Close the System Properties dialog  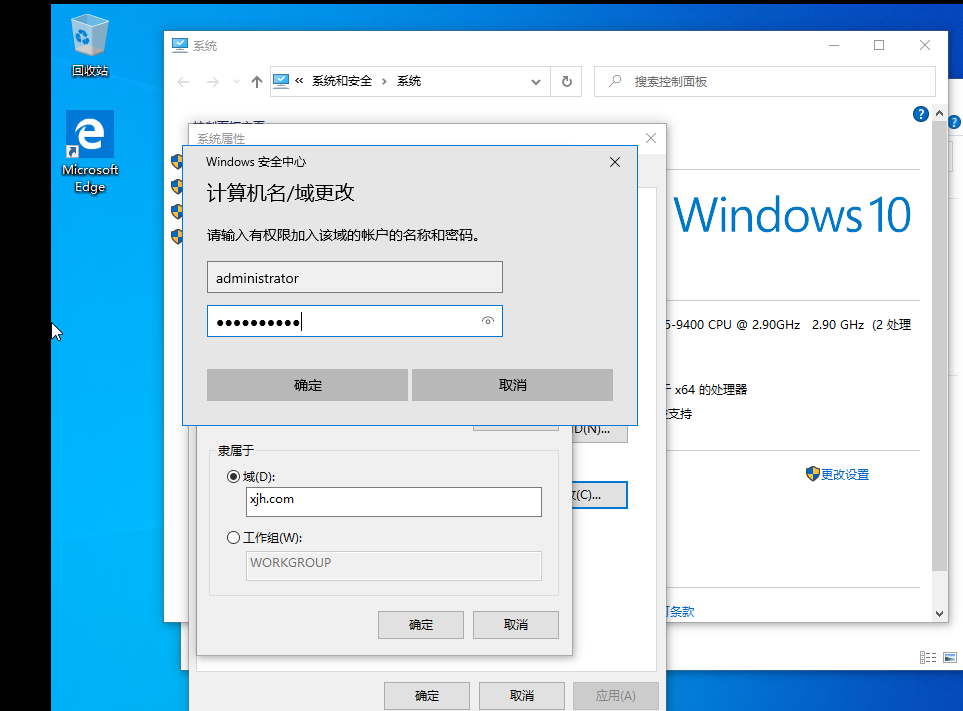click(651, 138)
